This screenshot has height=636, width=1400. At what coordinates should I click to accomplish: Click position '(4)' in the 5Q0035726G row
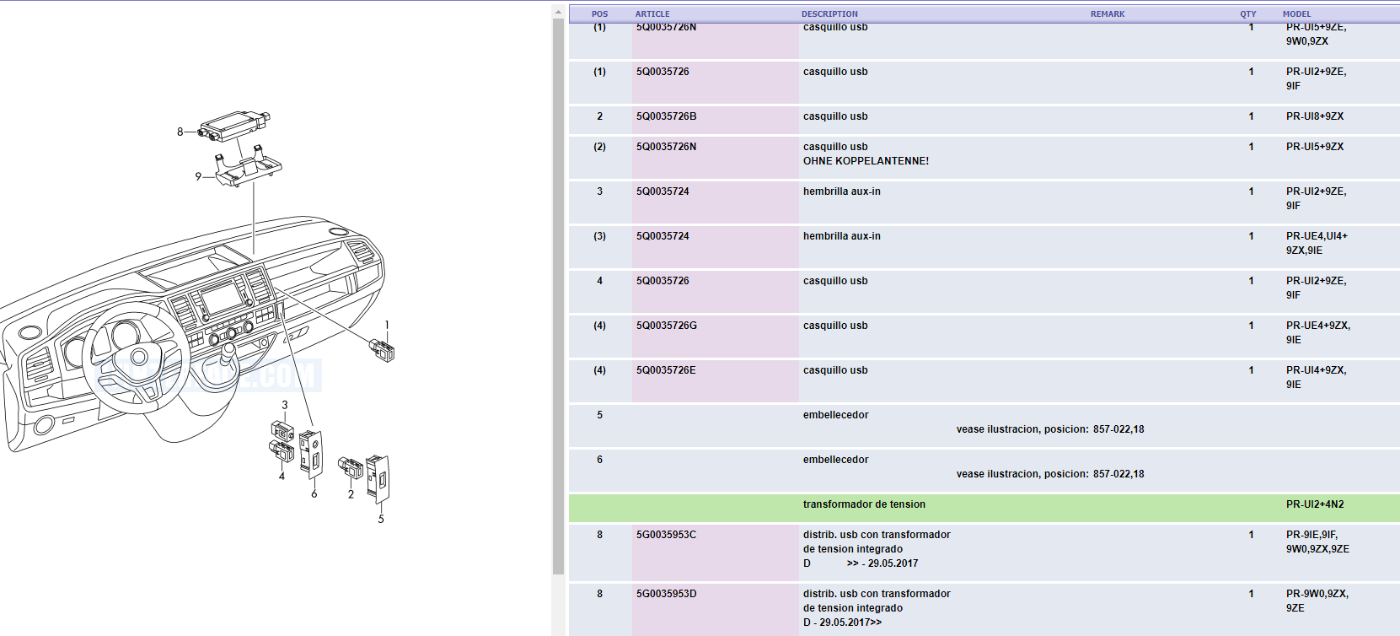[600, 325]
